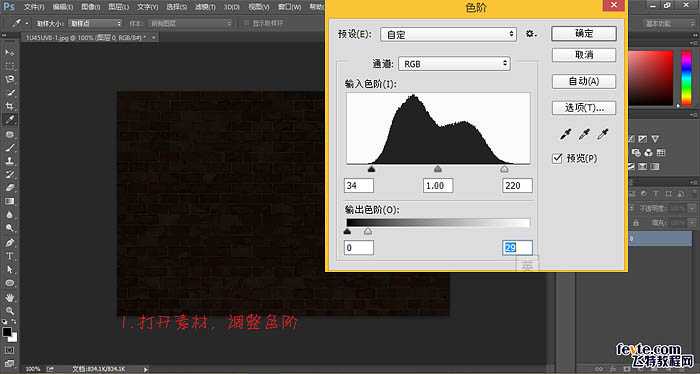Select the Dodge tool

coord(9,228)
